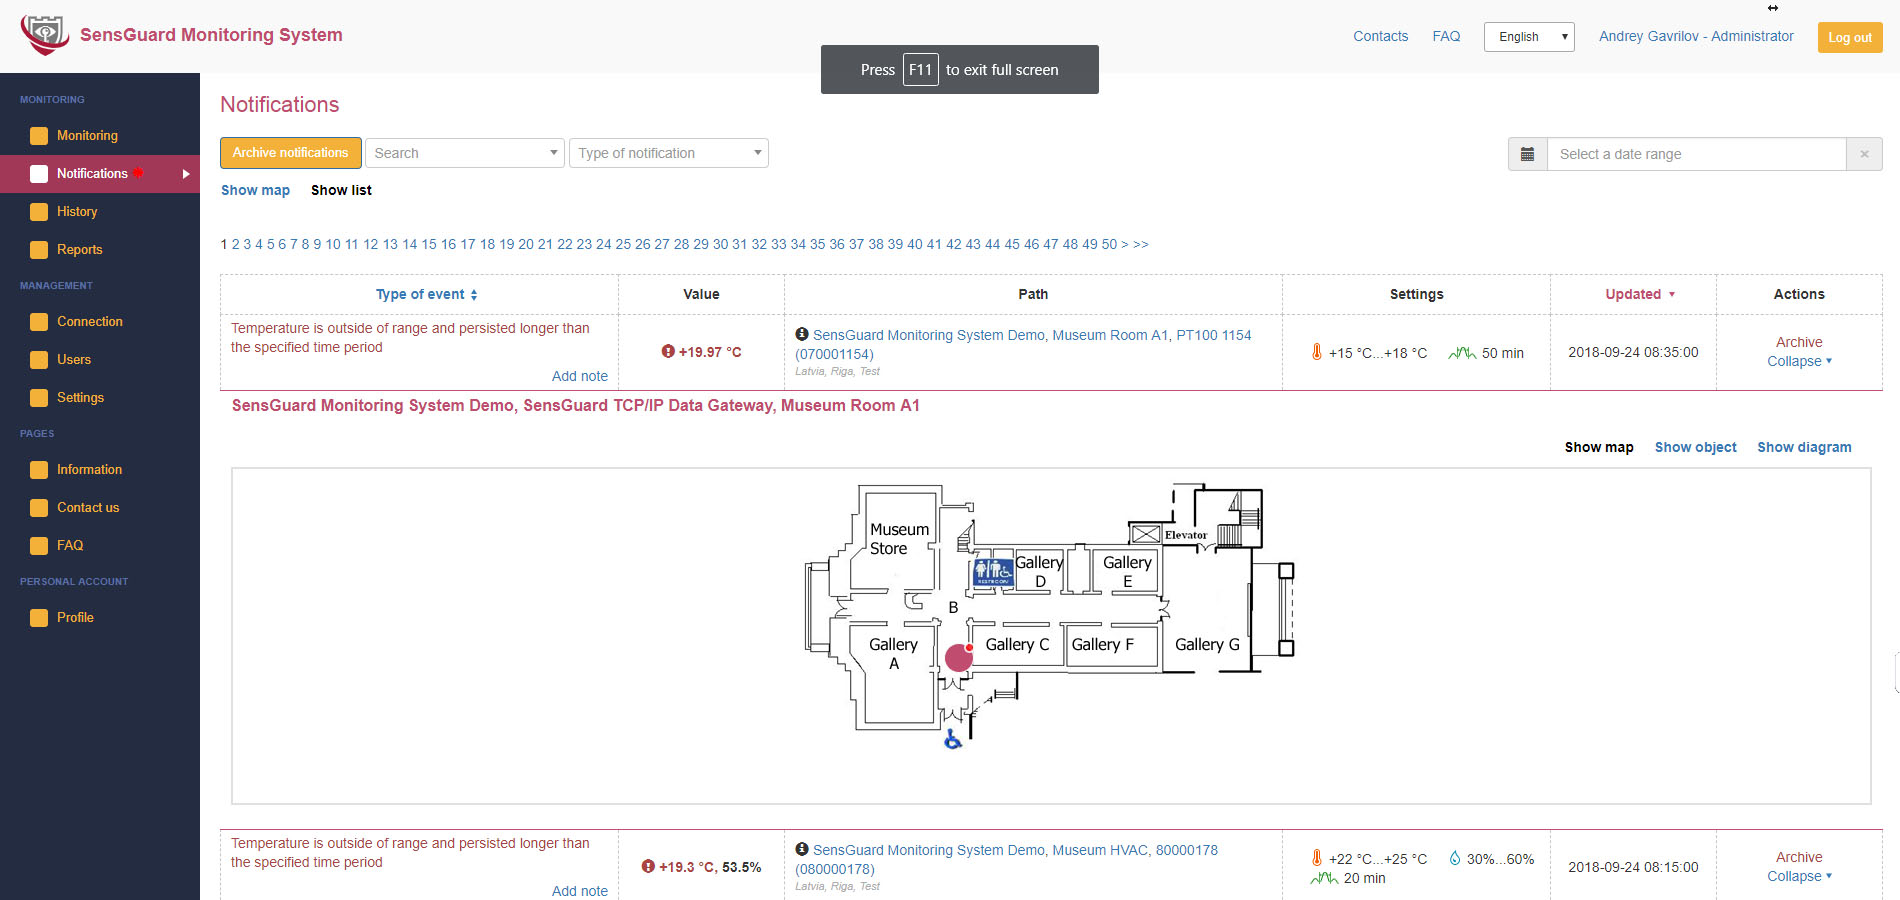Open the Profile icon under Personal Account

point(39,617)
